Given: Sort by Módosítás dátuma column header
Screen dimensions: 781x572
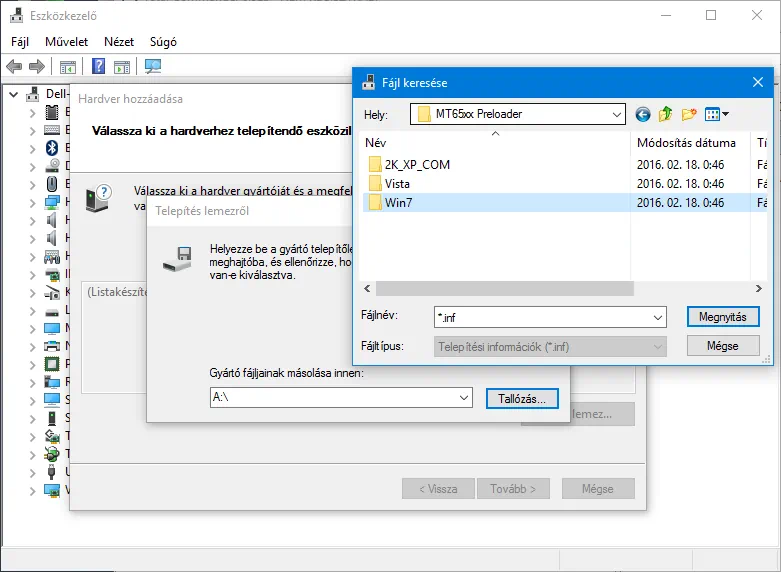Looking at the screenshot, I should coord(686,143).
